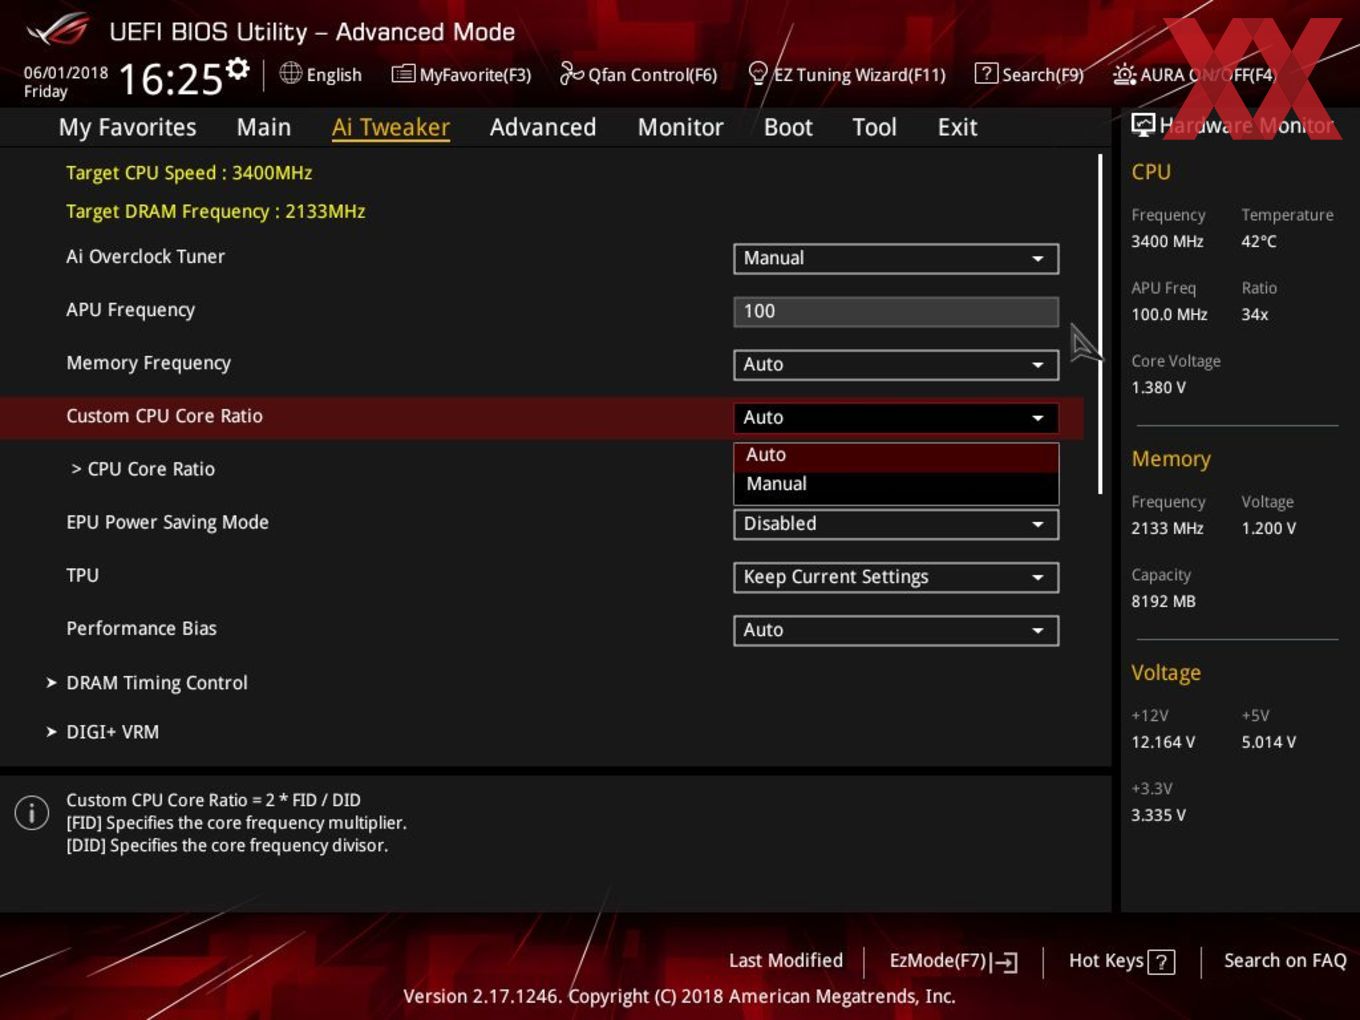Click the 06/01/2018 date display
Viewport: 1360px width, 1020px height.
click(66, 73)
